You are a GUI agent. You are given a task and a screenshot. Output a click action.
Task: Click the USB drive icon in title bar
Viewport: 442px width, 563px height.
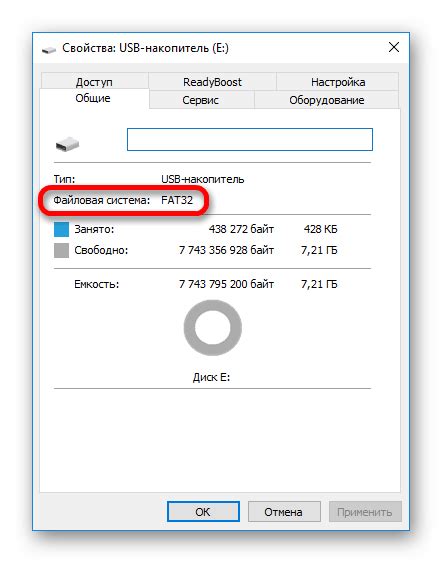click(48, 50)
